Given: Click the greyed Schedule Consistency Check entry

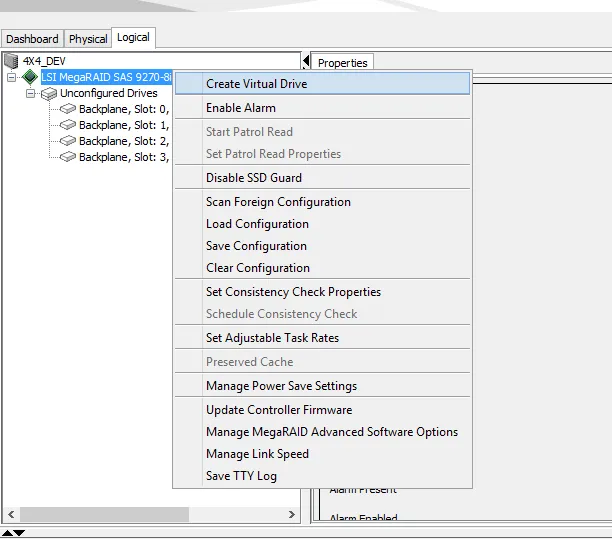Looking at the screenshot, I should tap(322, 314).
